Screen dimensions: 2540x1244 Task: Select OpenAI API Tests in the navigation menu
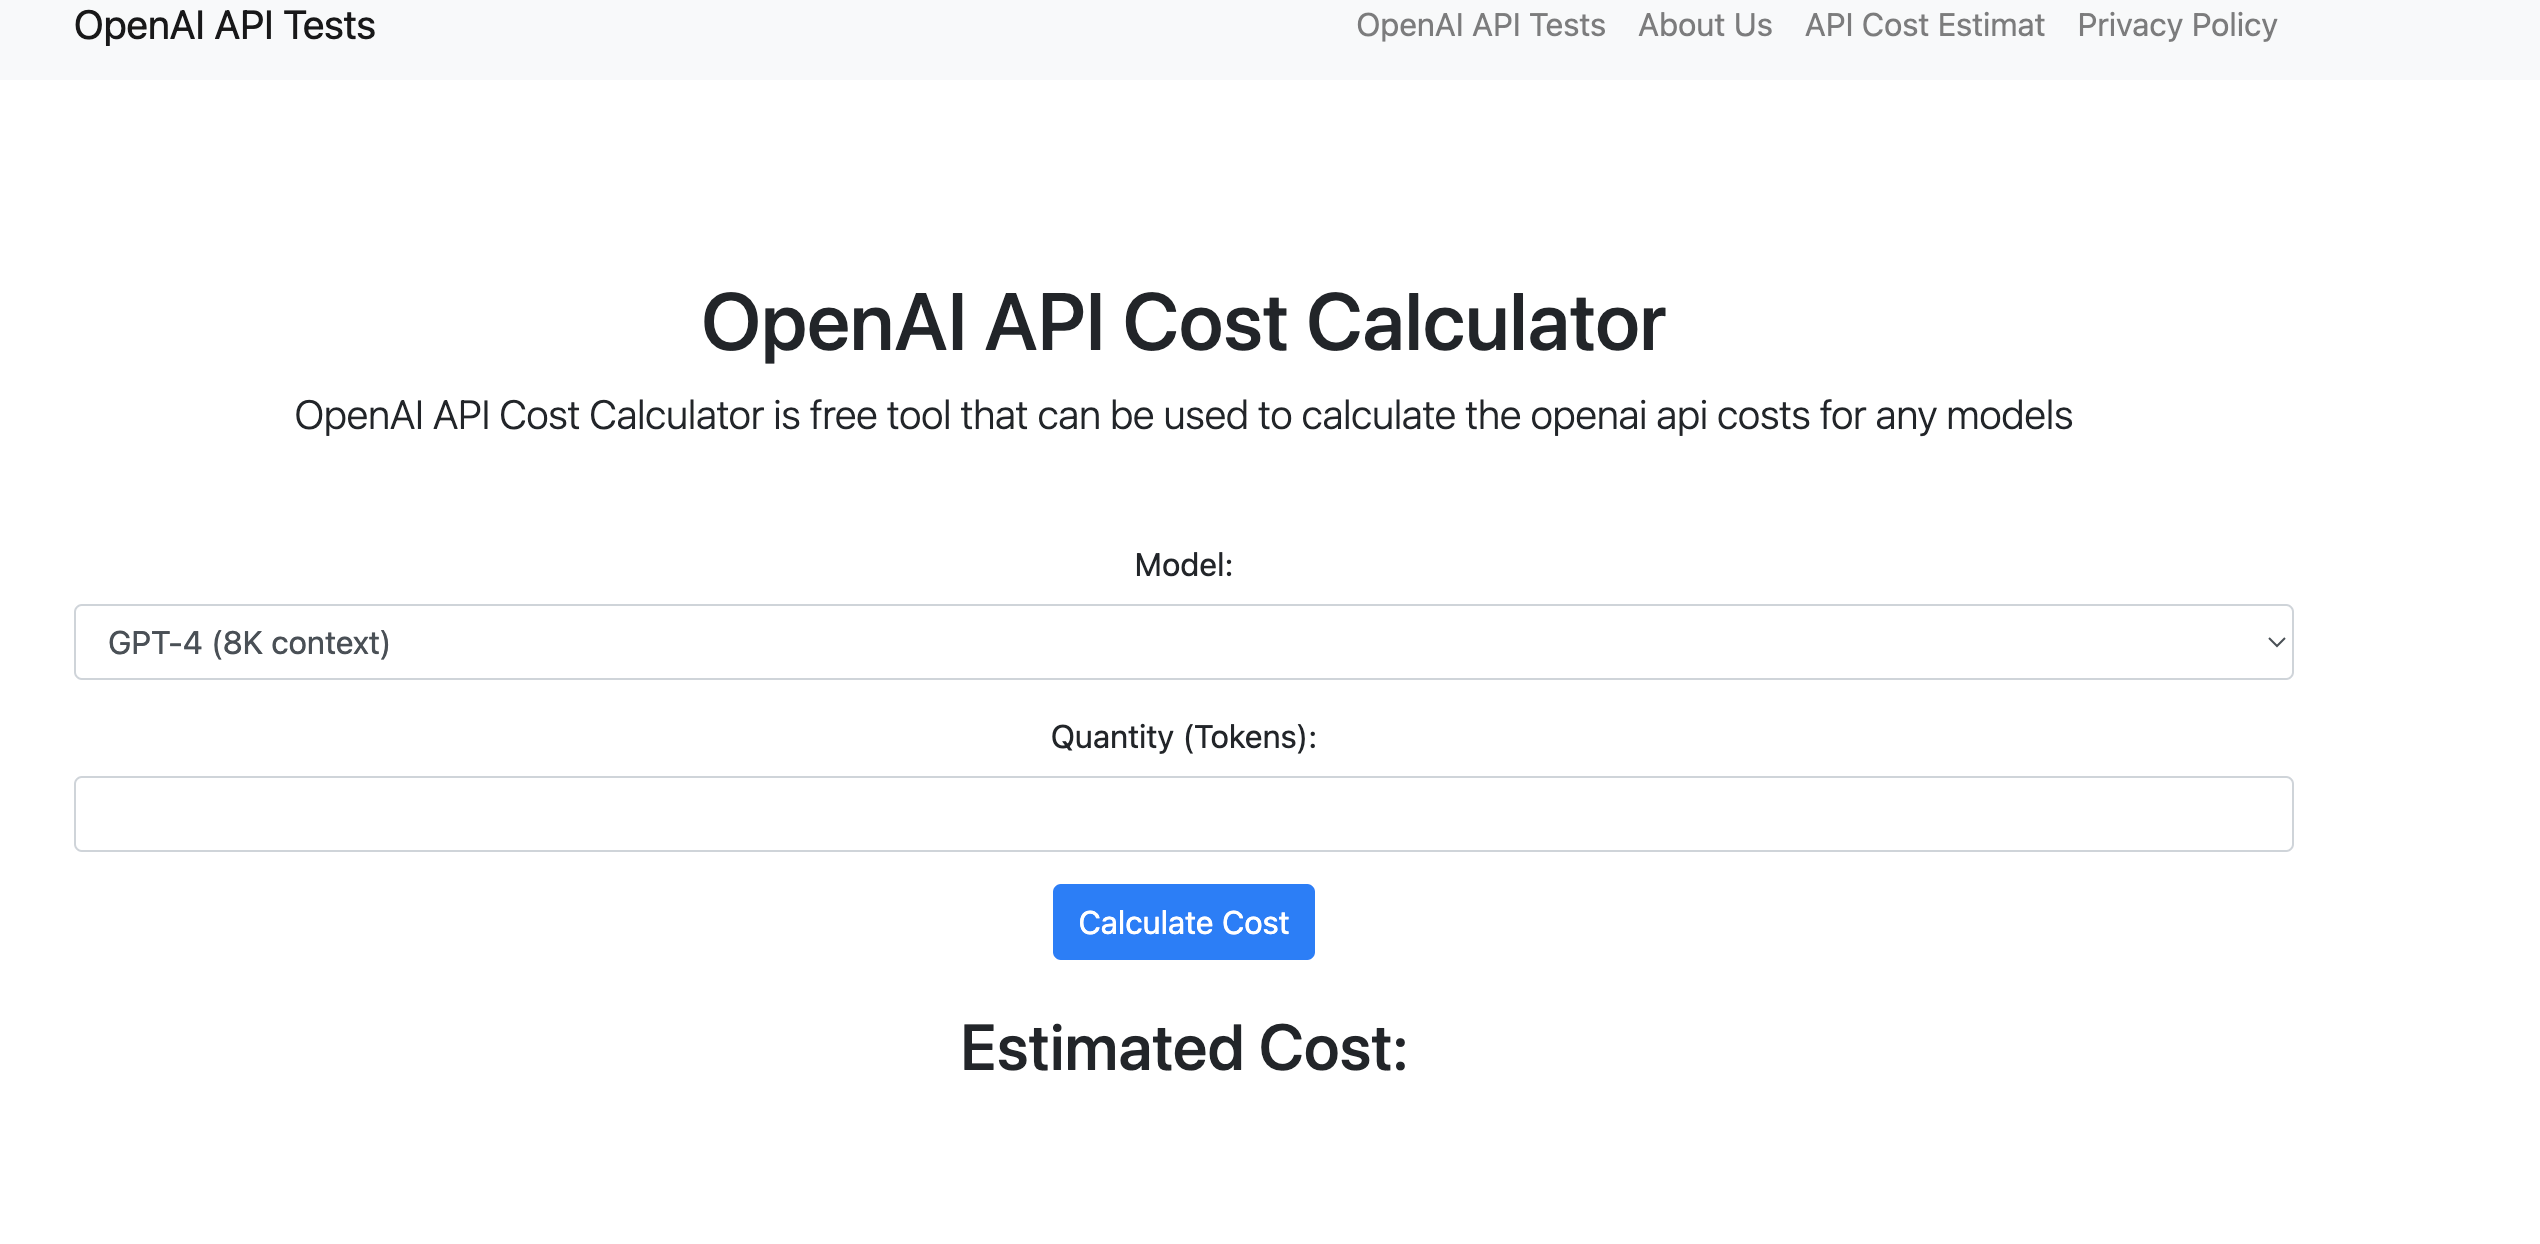(x=1481, y=25)
